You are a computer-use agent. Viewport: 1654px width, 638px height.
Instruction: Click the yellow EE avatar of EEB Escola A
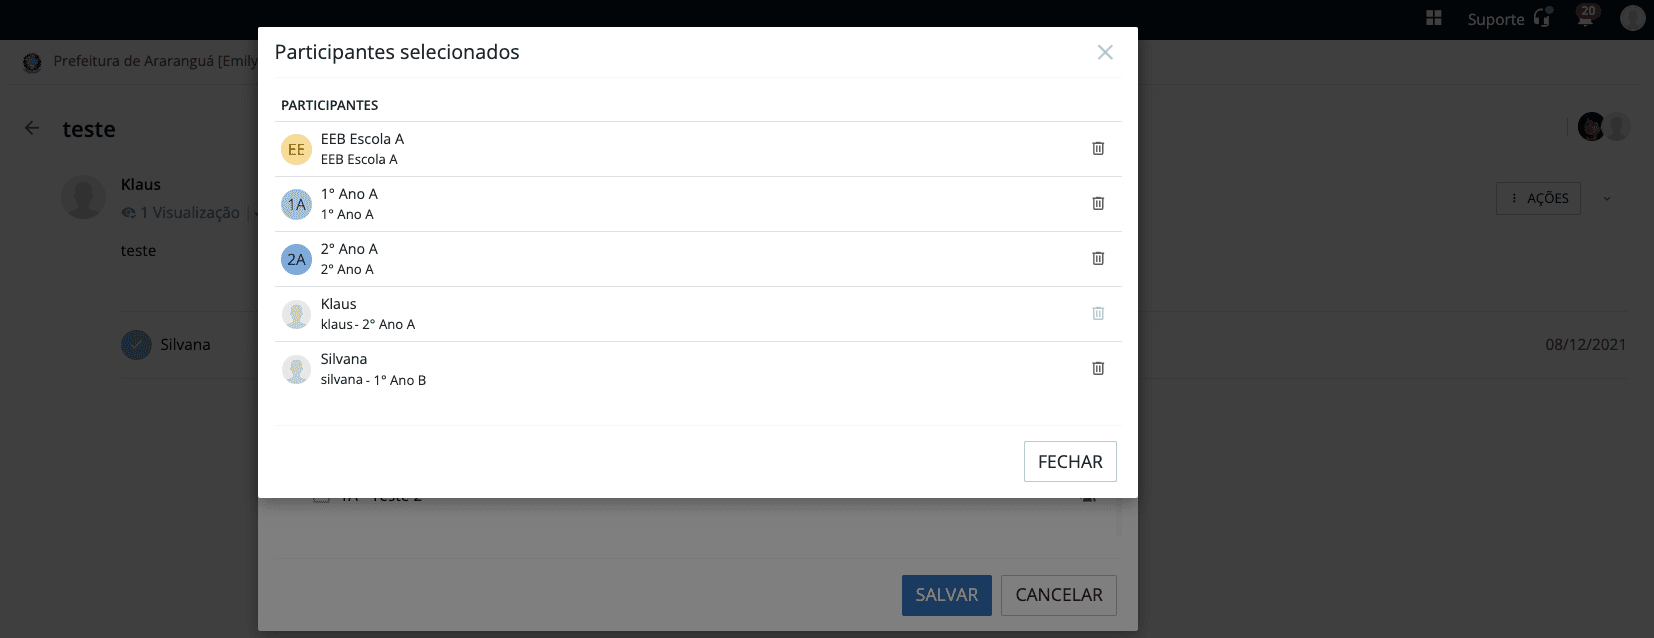pyautogui.click(x=296, y=150)
